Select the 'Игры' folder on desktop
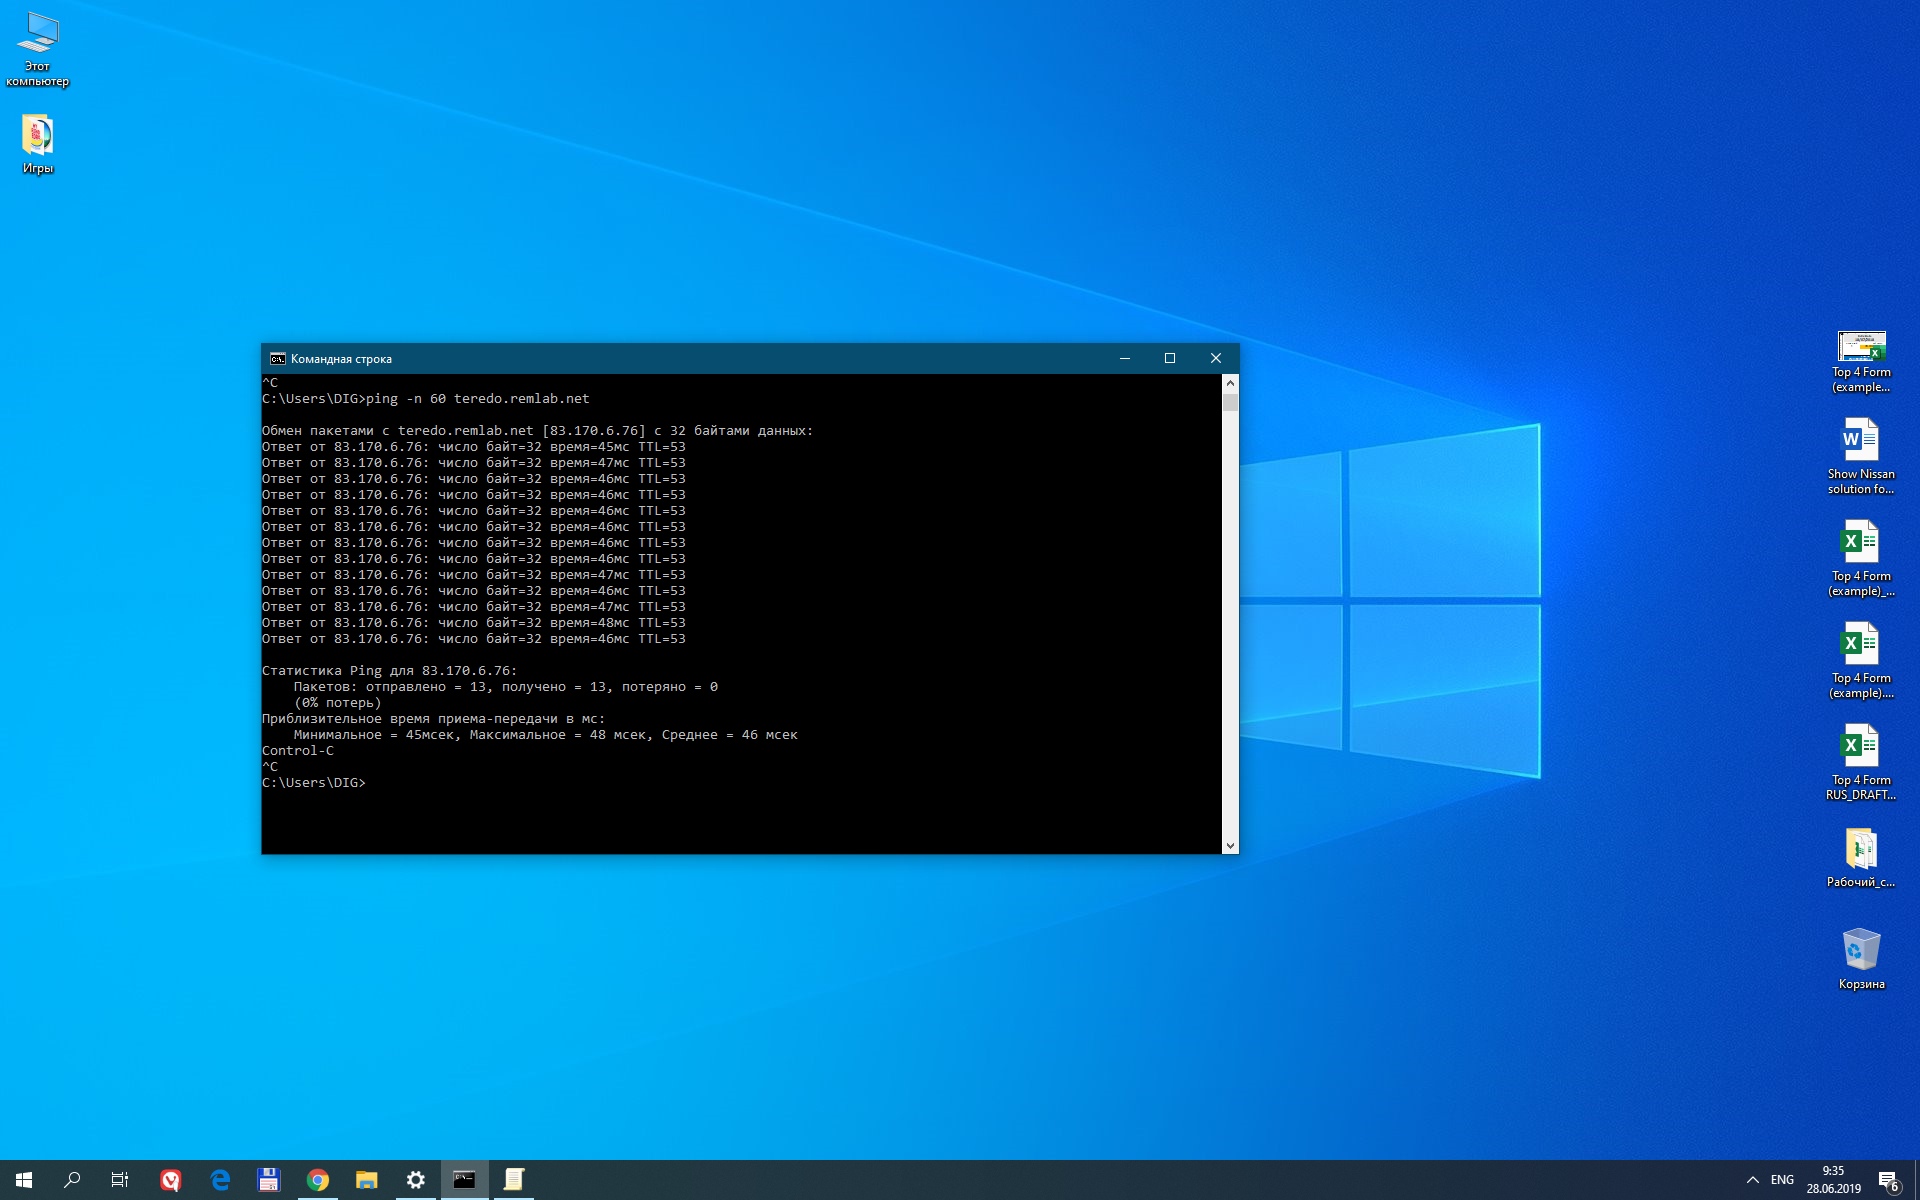This screenshot has height=1200, width=1920. tap(37, 144)
